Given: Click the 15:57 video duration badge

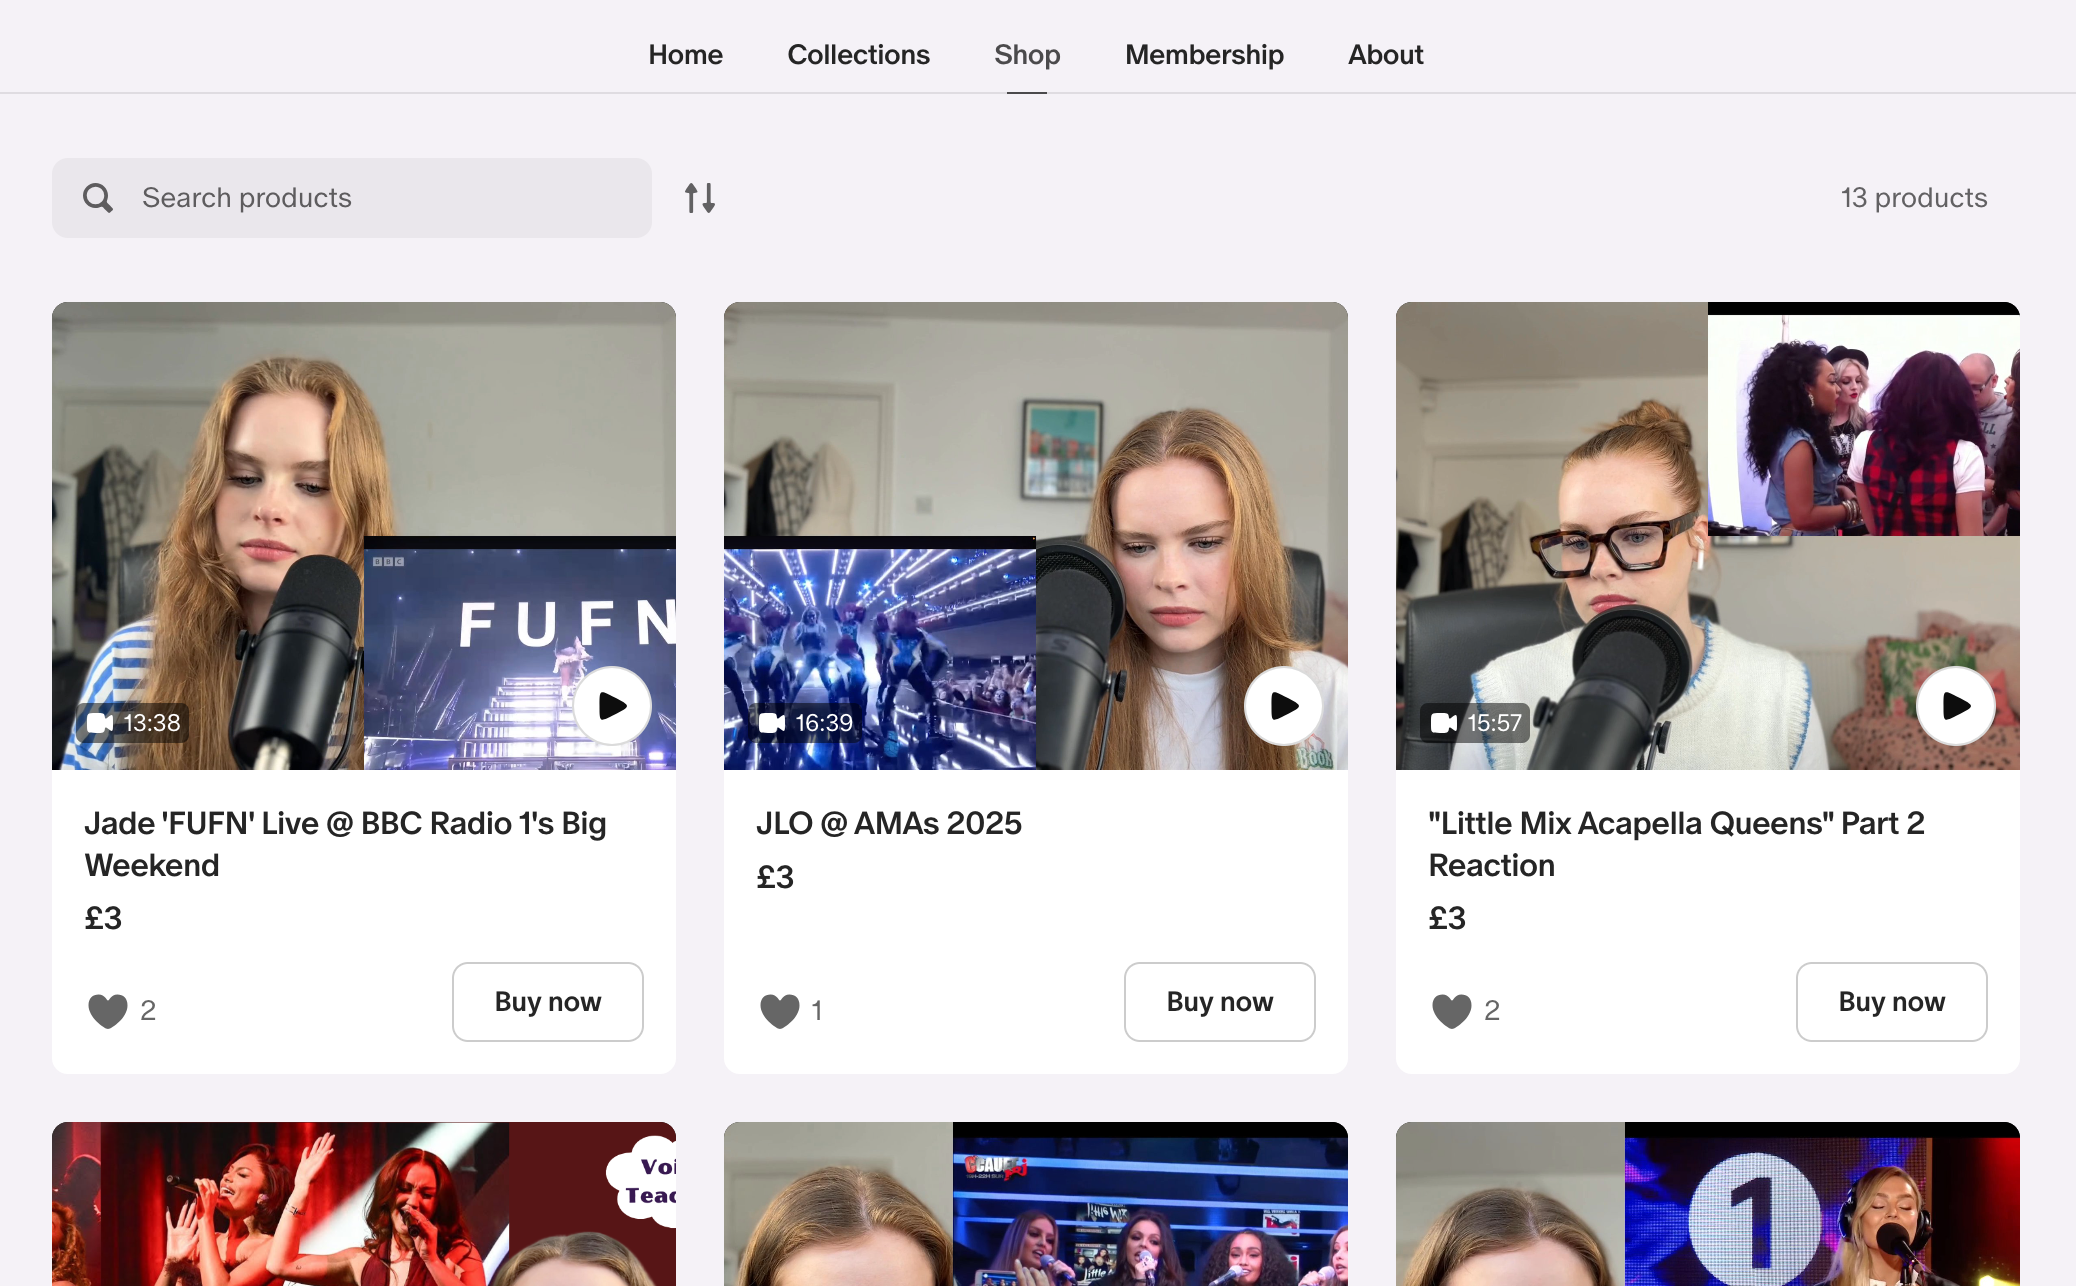Looking at the screenshot, I should [1476, 723].
